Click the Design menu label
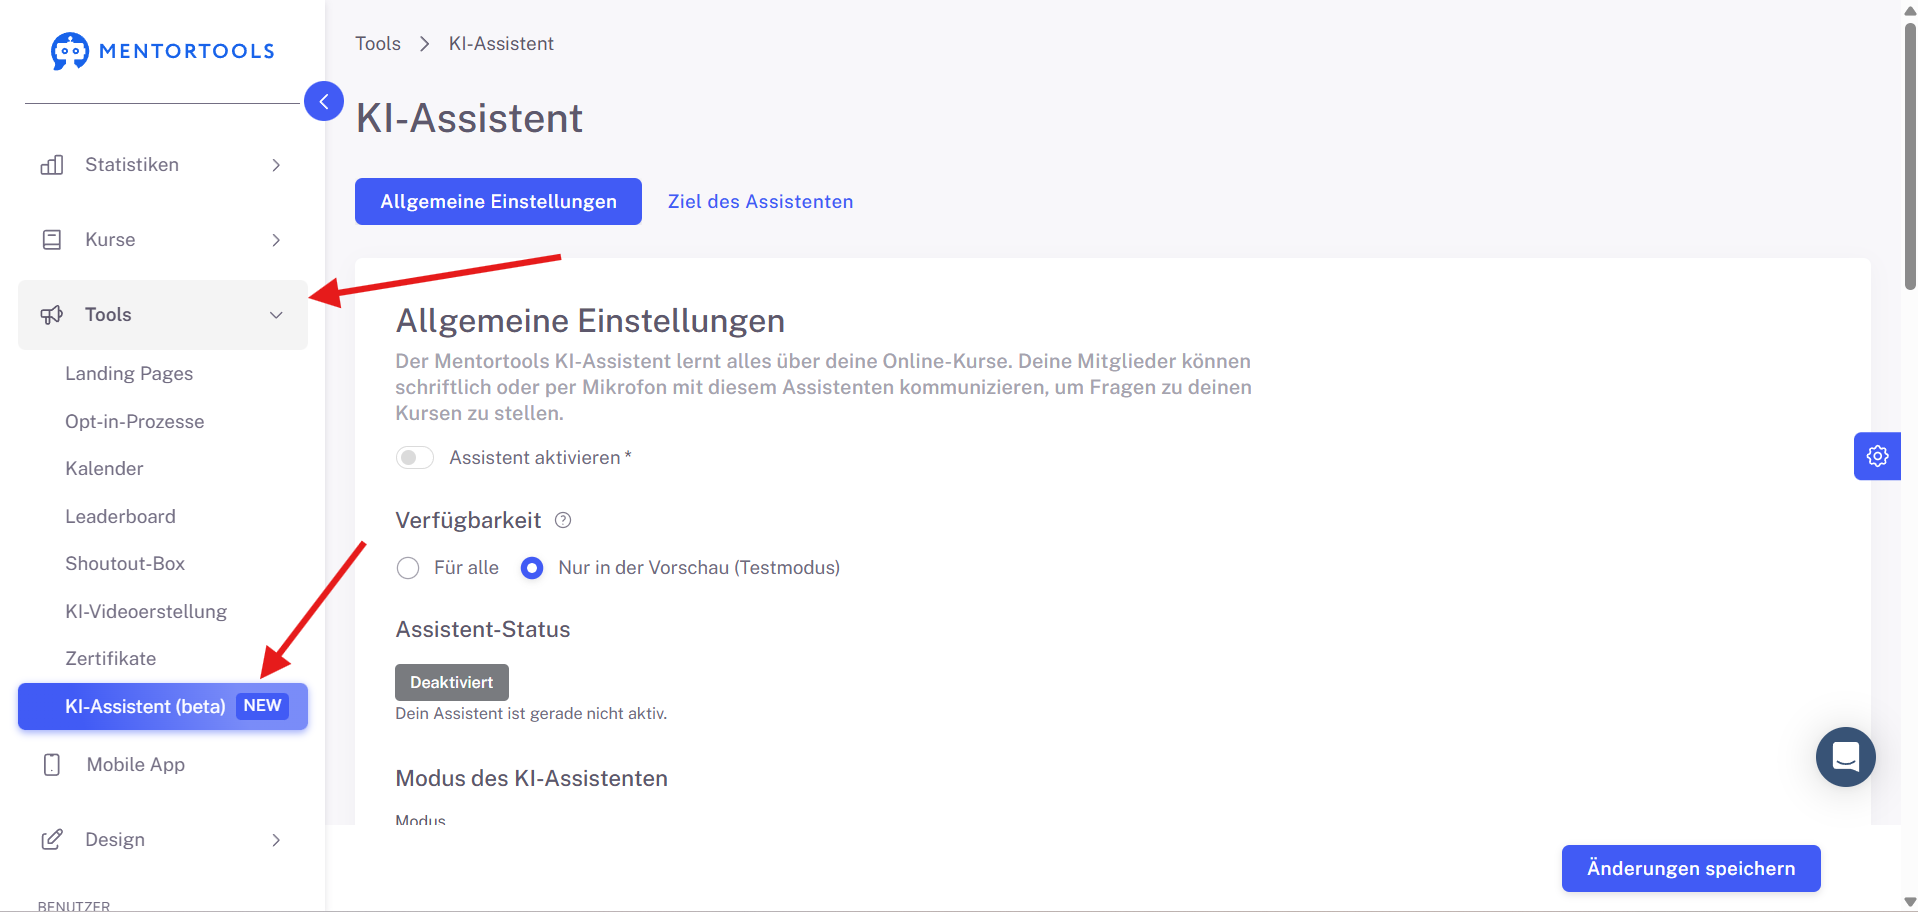The image size is (1918, 912). tap(115, 840)
